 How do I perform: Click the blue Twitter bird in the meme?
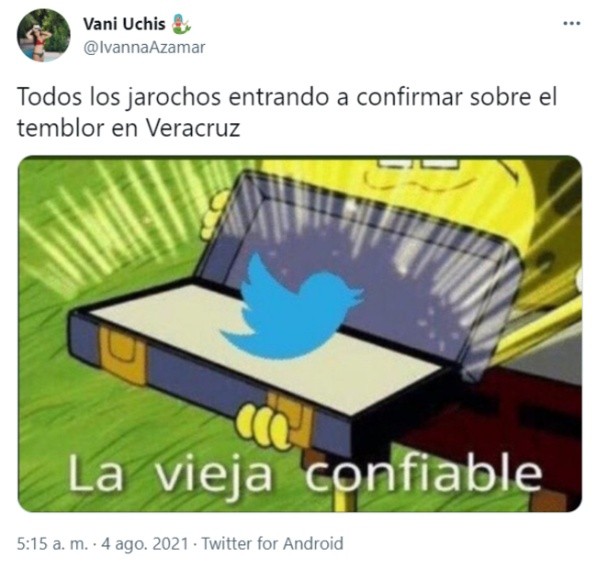(x=292, y=307)
